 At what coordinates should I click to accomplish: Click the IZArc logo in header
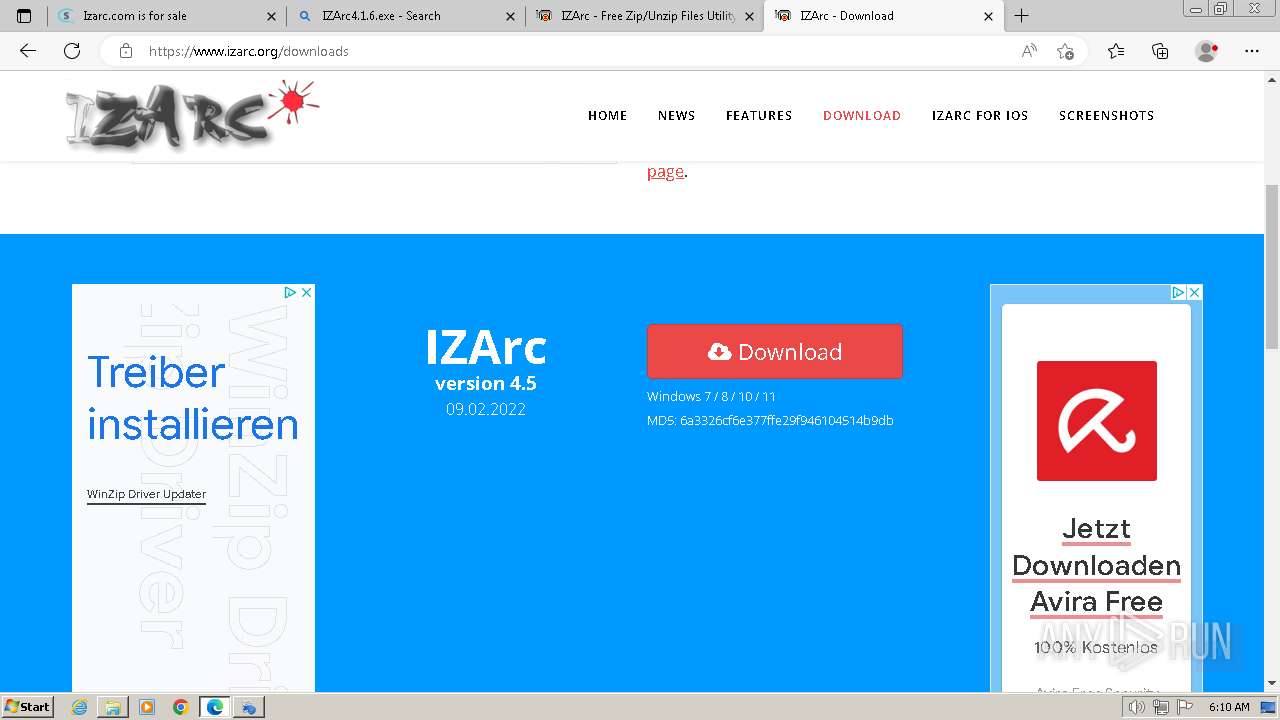(x=192, y=114)
